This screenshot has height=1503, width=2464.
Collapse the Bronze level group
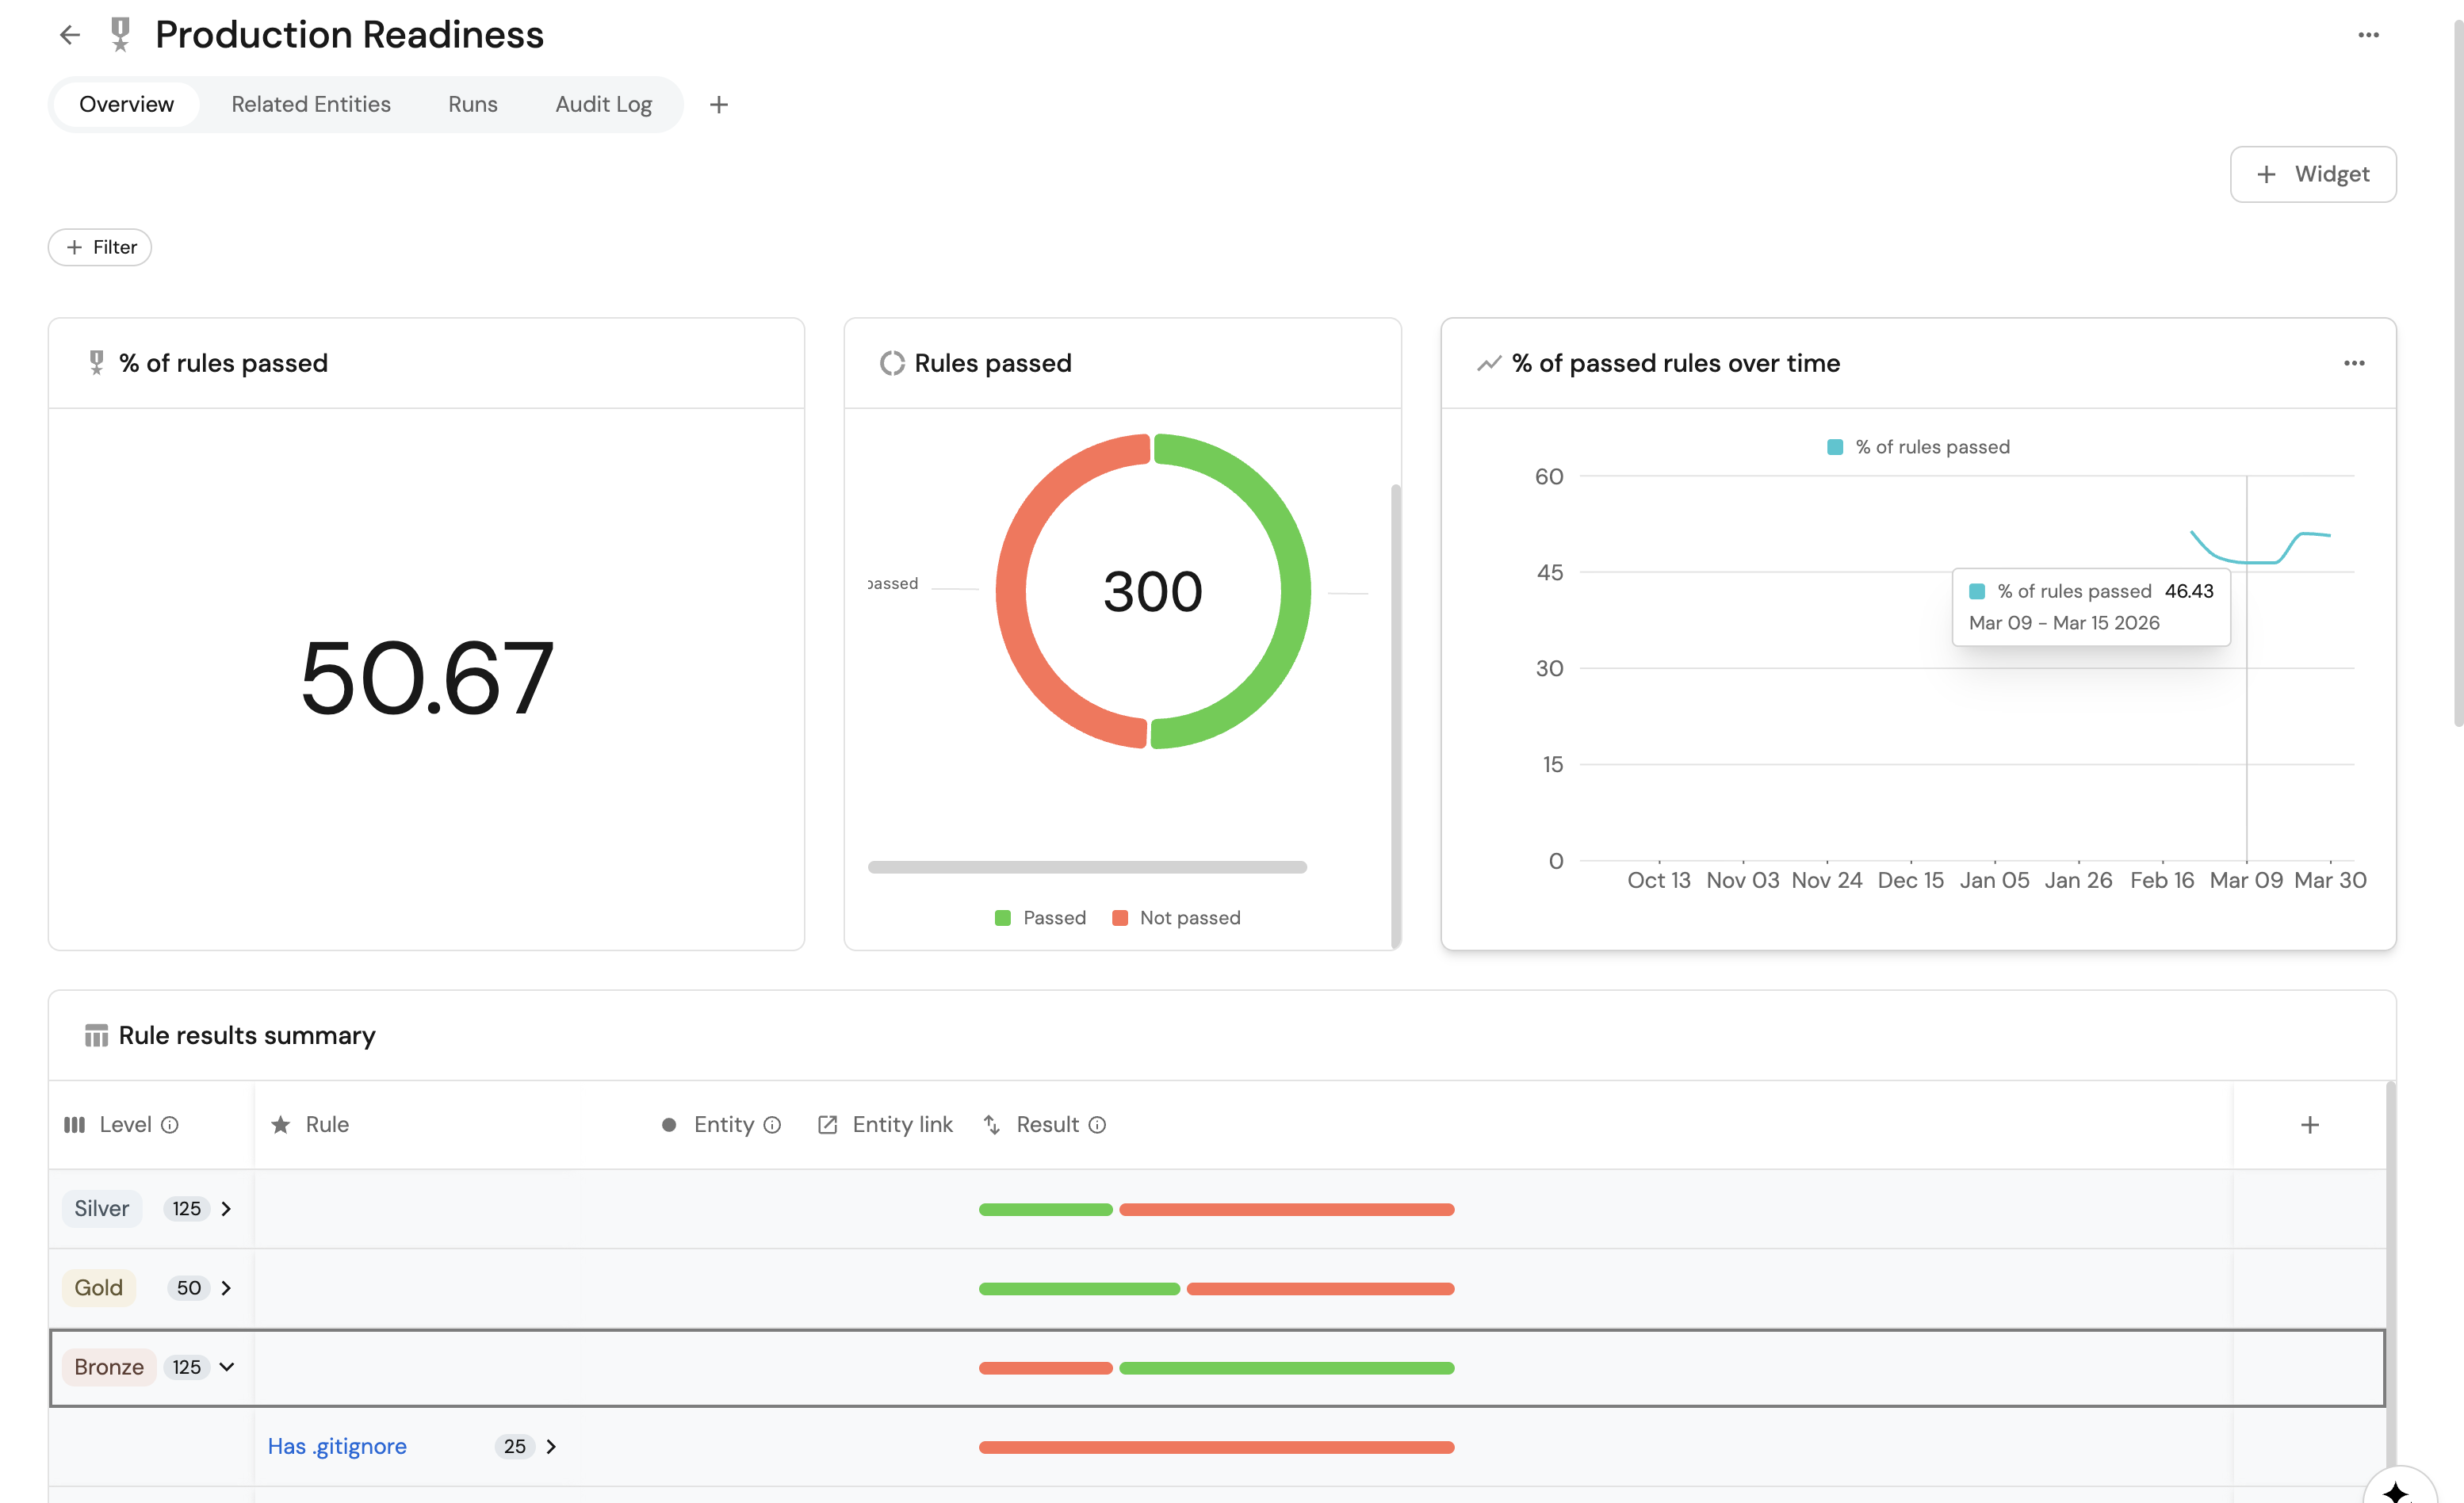tap(226, 1366)
